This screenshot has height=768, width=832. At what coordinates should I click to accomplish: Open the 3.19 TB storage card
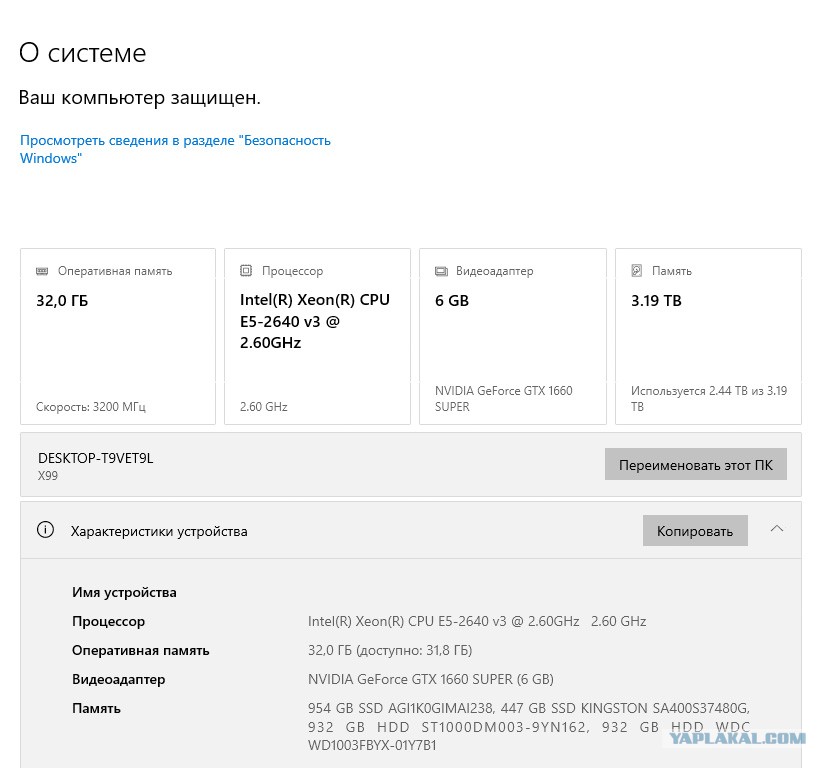click(x=708, y=336)
